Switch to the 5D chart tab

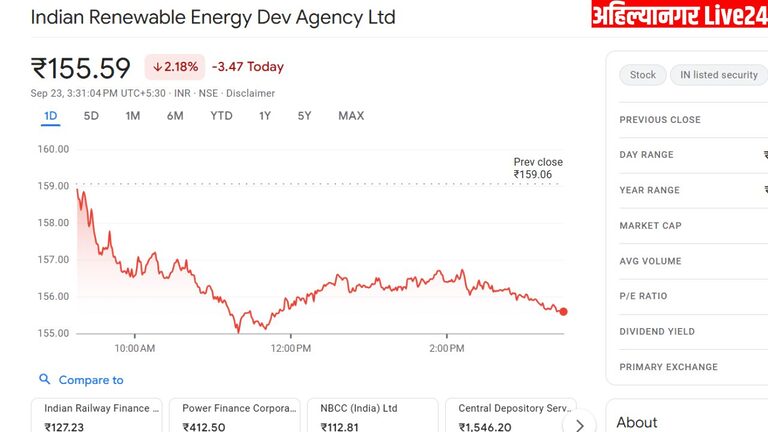coord(91,116)
